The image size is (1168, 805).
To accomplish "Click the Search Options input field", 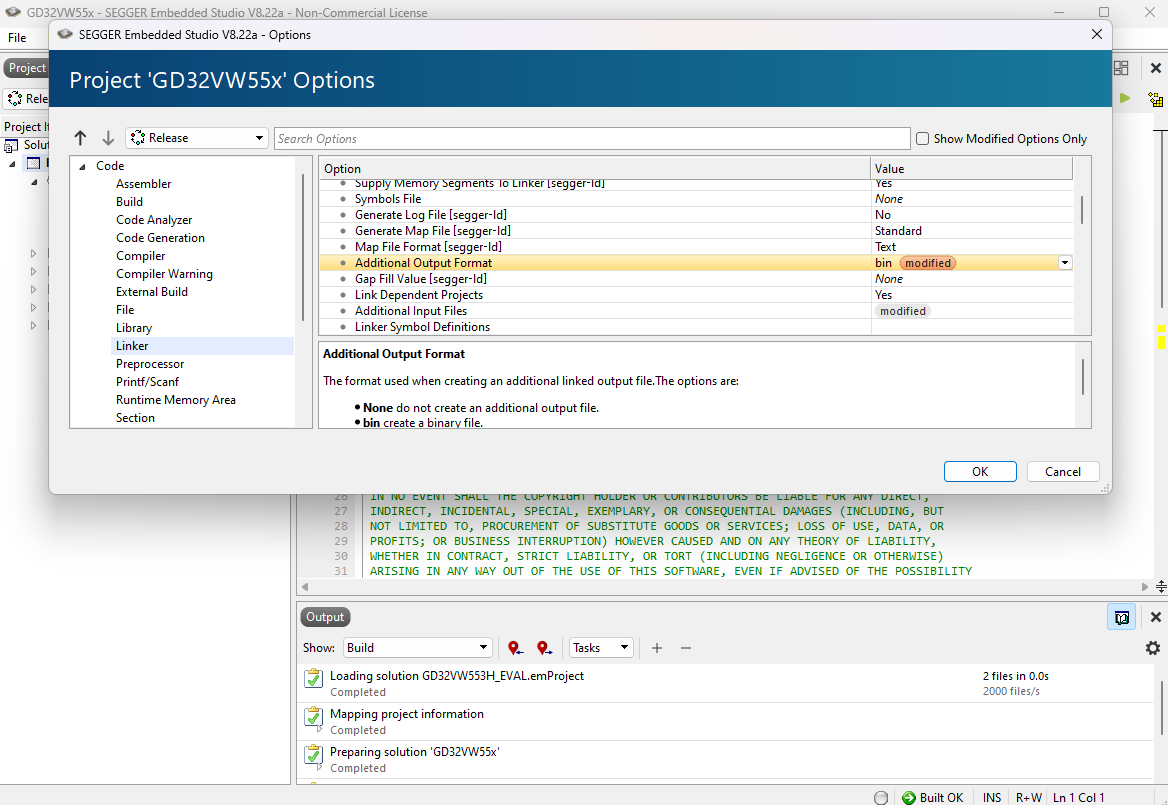I will [592, 139].
